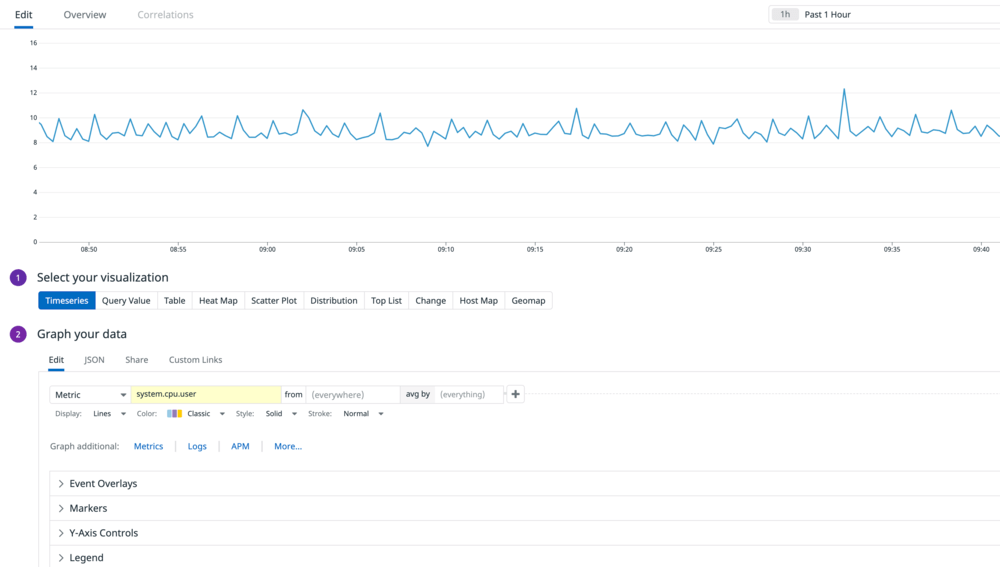Image resolution: width=1000 pixels, height=567 pixels.
Task: Open the Metric source dropdown
Action: point(90,394)
